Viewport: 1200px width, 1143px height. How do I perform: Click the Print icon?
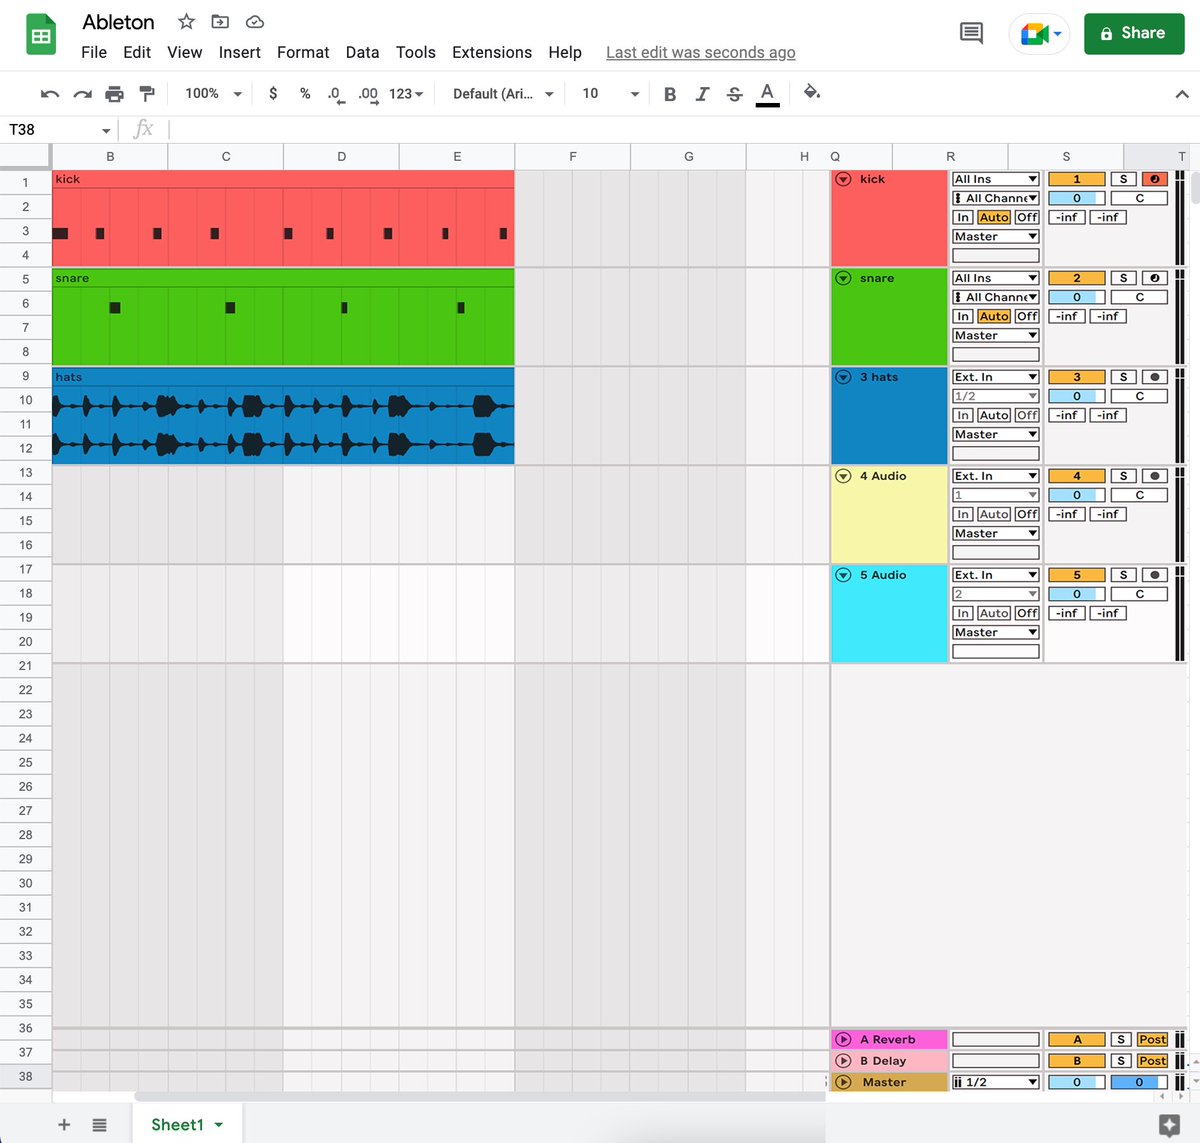115,93
